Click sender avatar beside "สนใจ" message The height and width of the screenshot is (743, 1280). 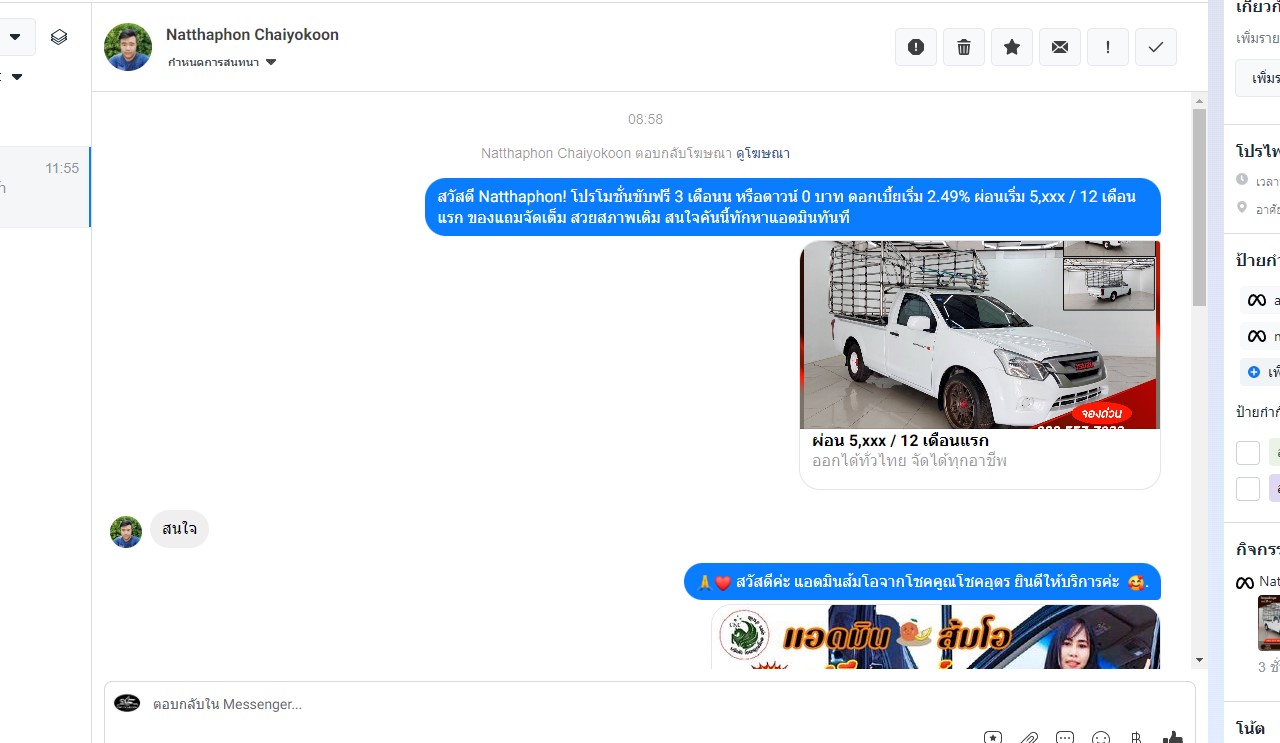[126, 532]
